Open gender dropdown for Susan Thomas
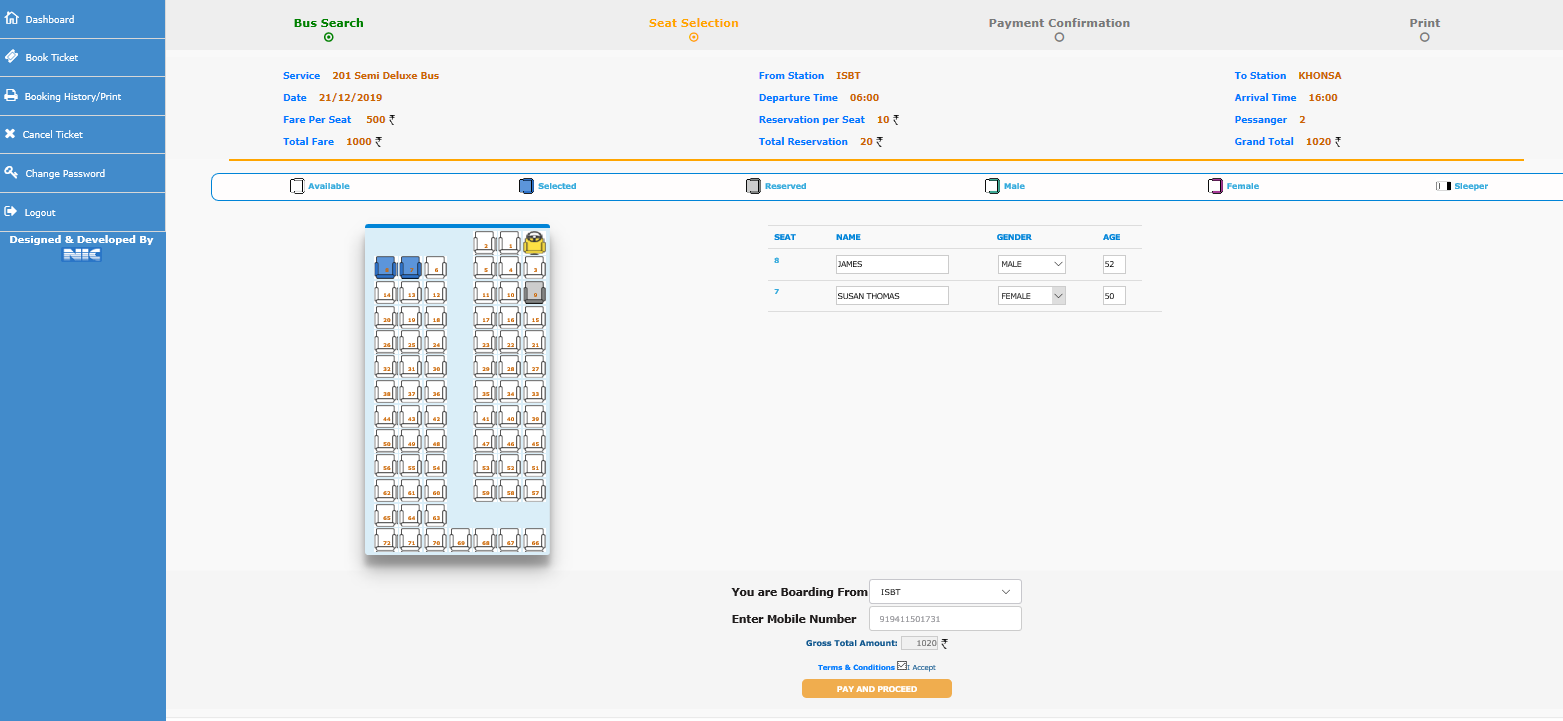 (x=1031, y=296)
